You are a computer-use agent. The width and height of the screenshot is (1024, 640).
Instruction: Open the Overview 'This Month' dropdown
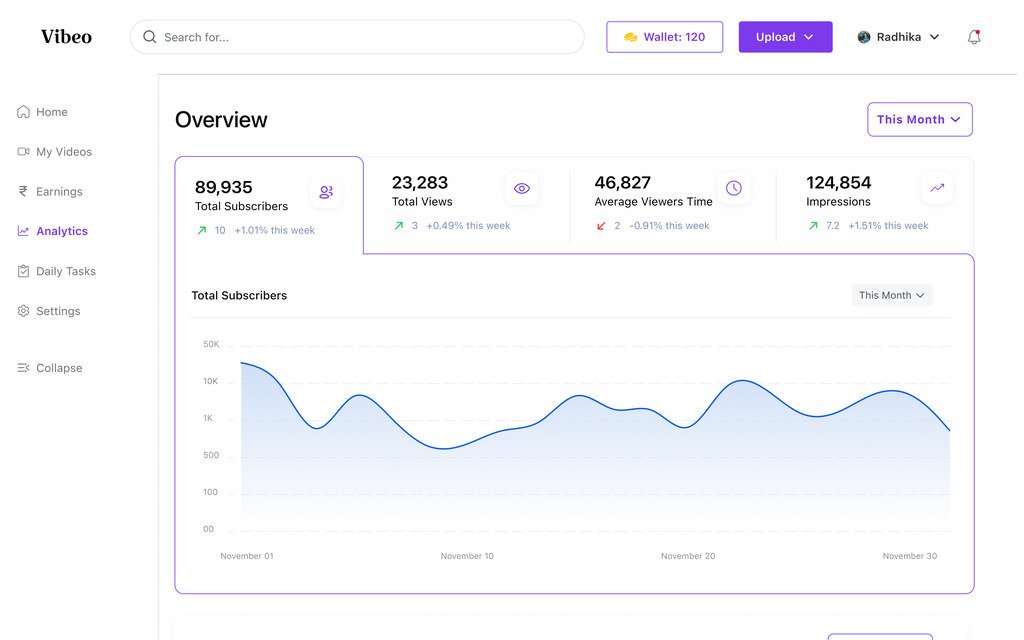click(x=920, y=120)
